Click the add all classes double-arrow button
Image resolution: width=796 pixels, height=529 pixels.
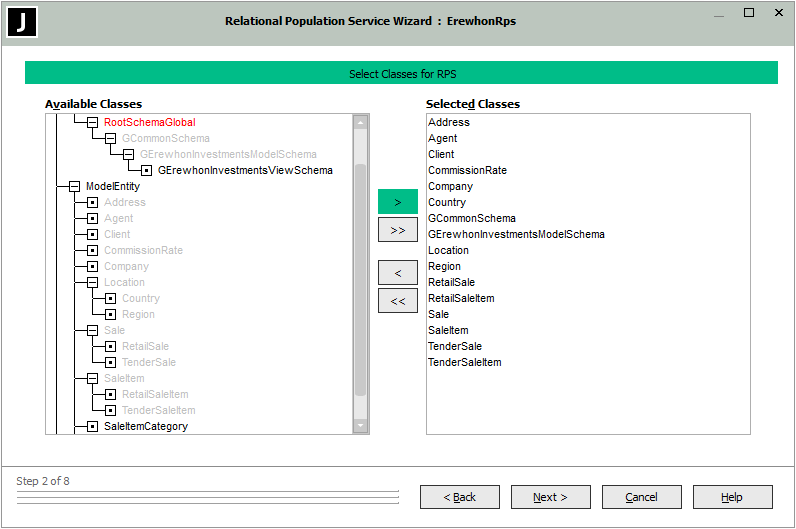coord(397,229)
